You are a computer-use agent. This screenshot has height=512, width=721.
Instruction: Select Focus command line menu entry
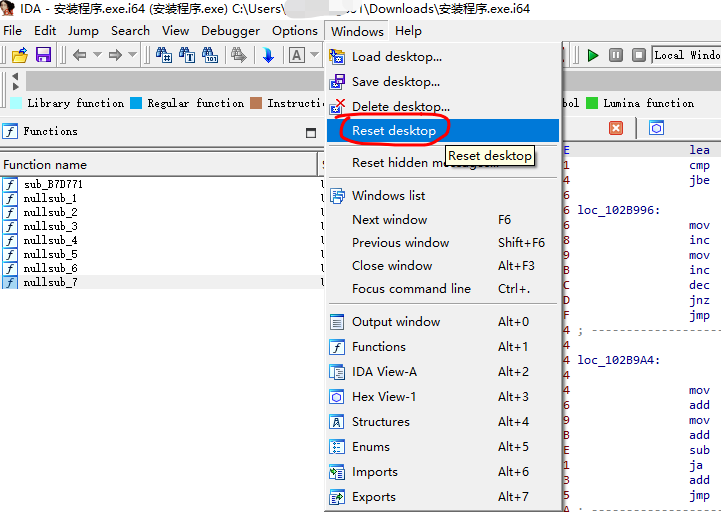(x=443, y=288)
